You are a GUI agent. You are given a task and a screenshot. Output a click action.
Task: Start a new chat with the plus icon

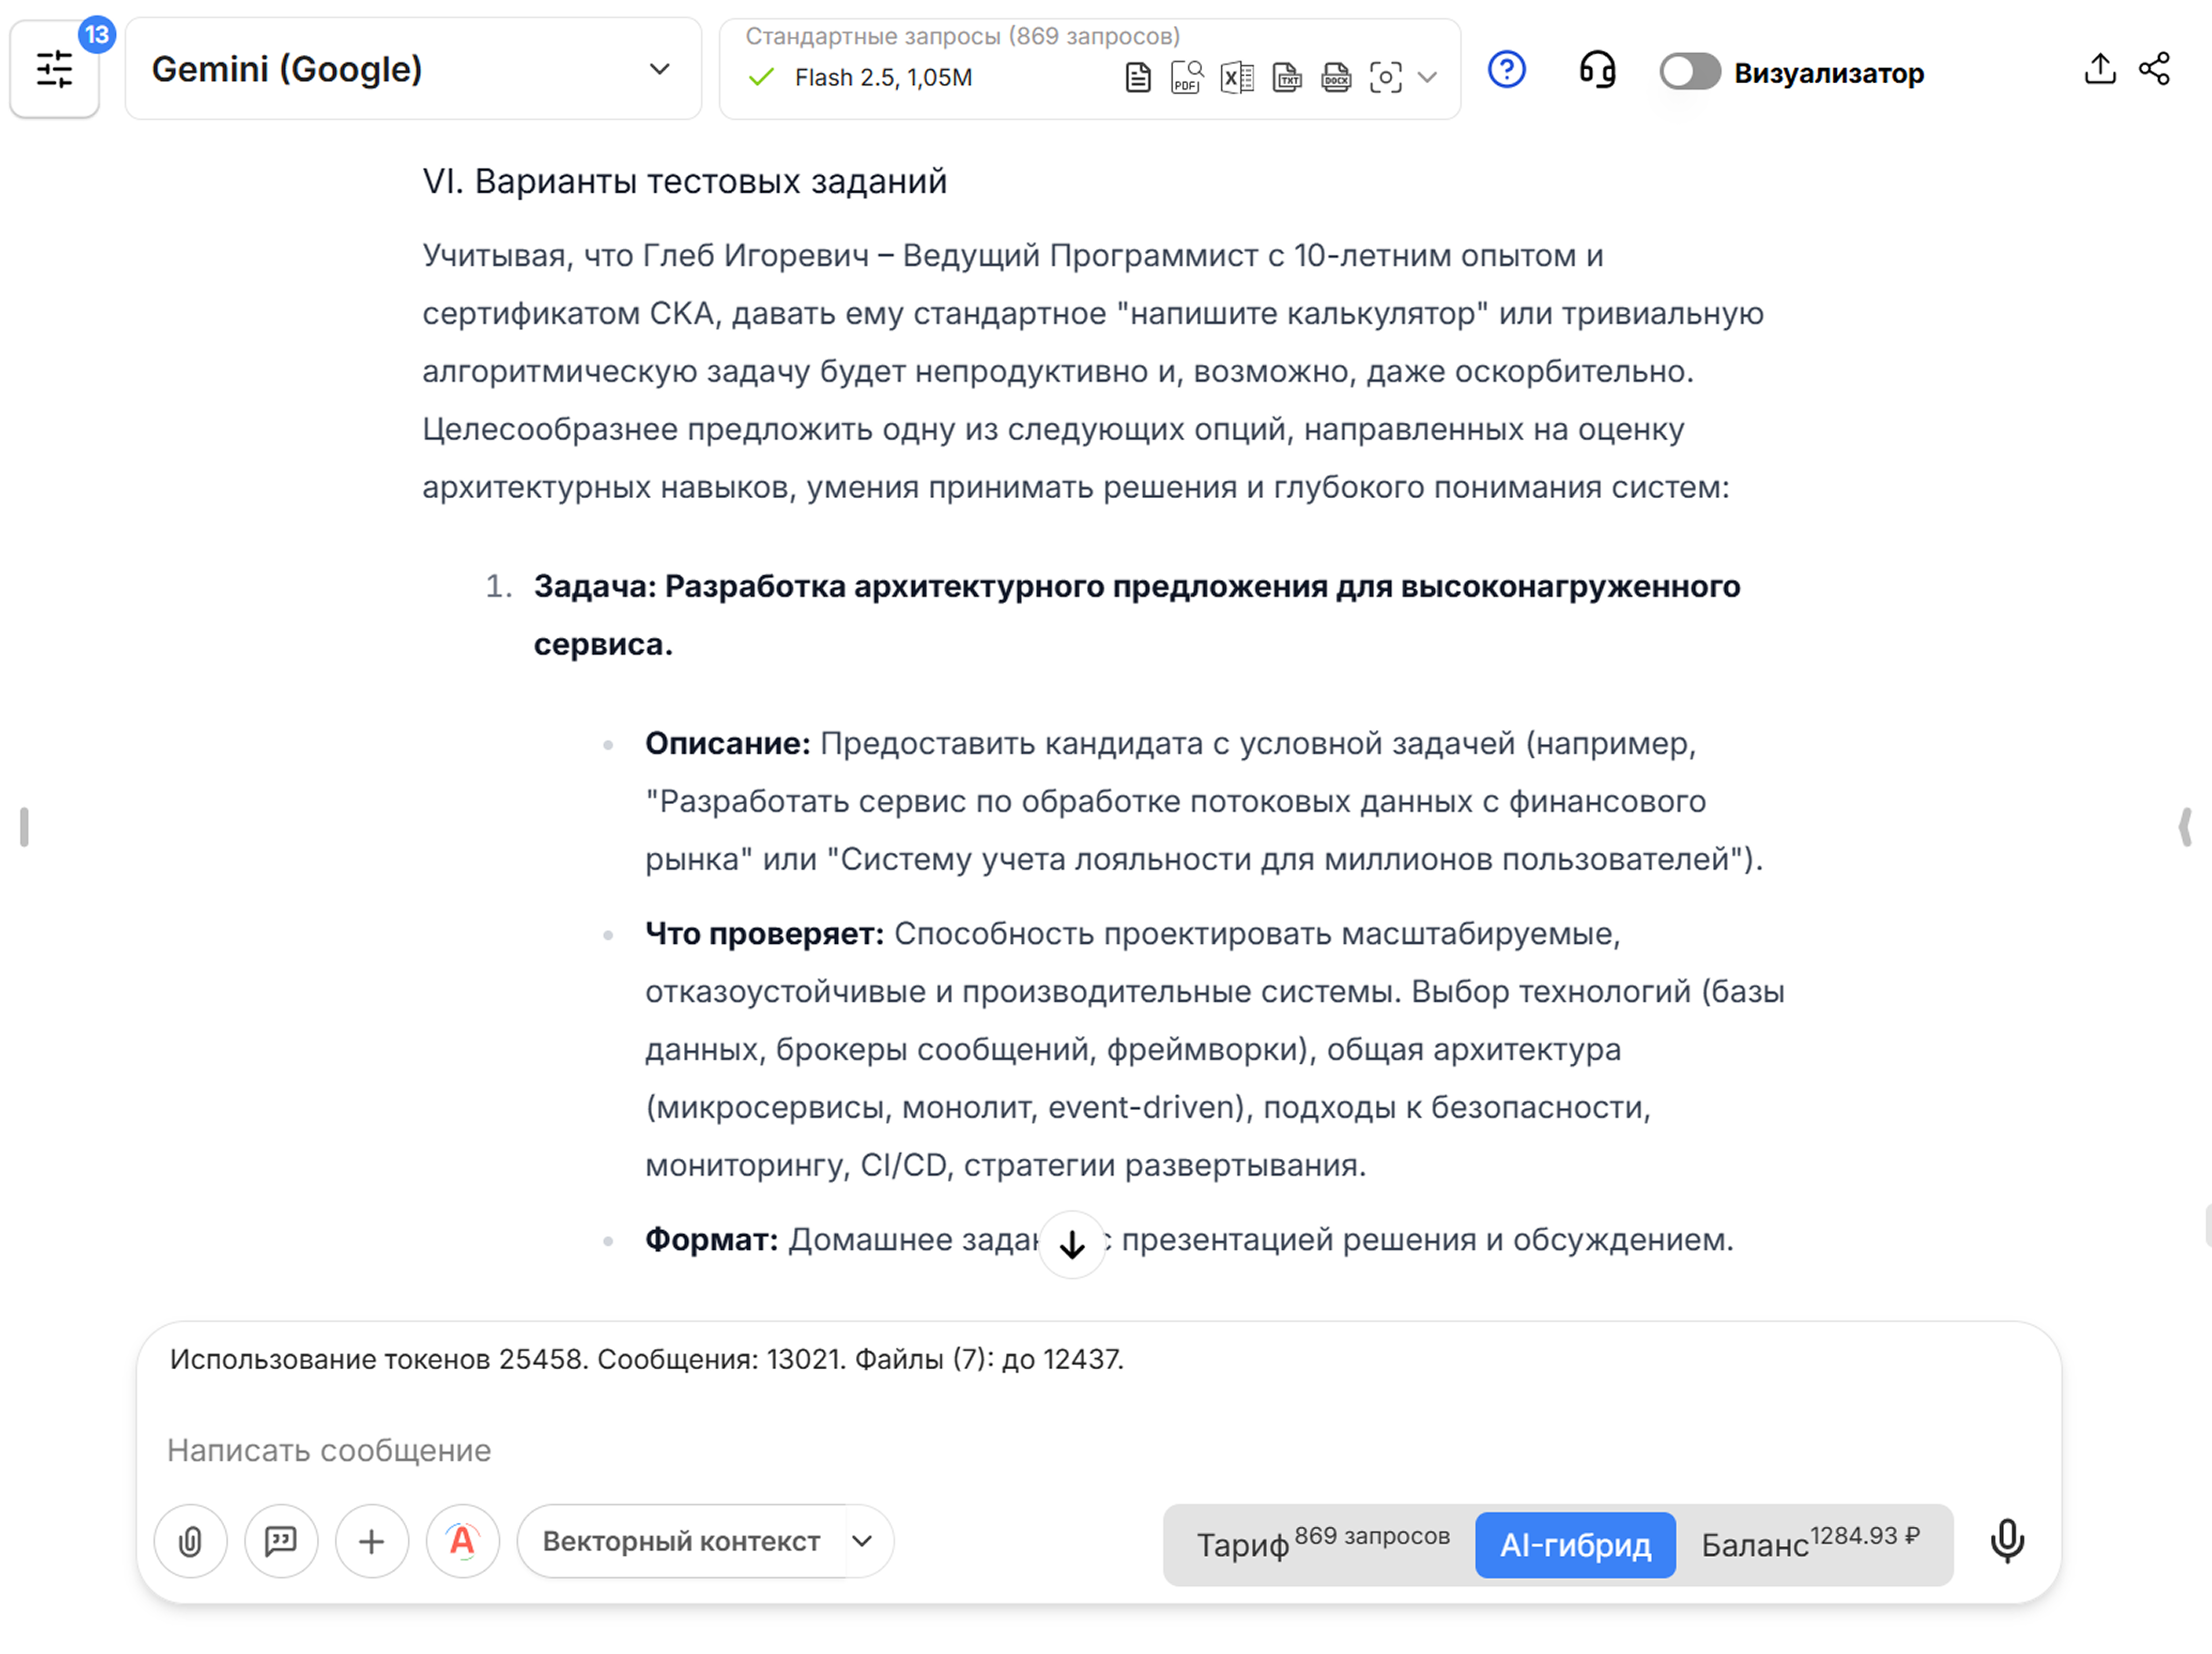coord(371,1541)
